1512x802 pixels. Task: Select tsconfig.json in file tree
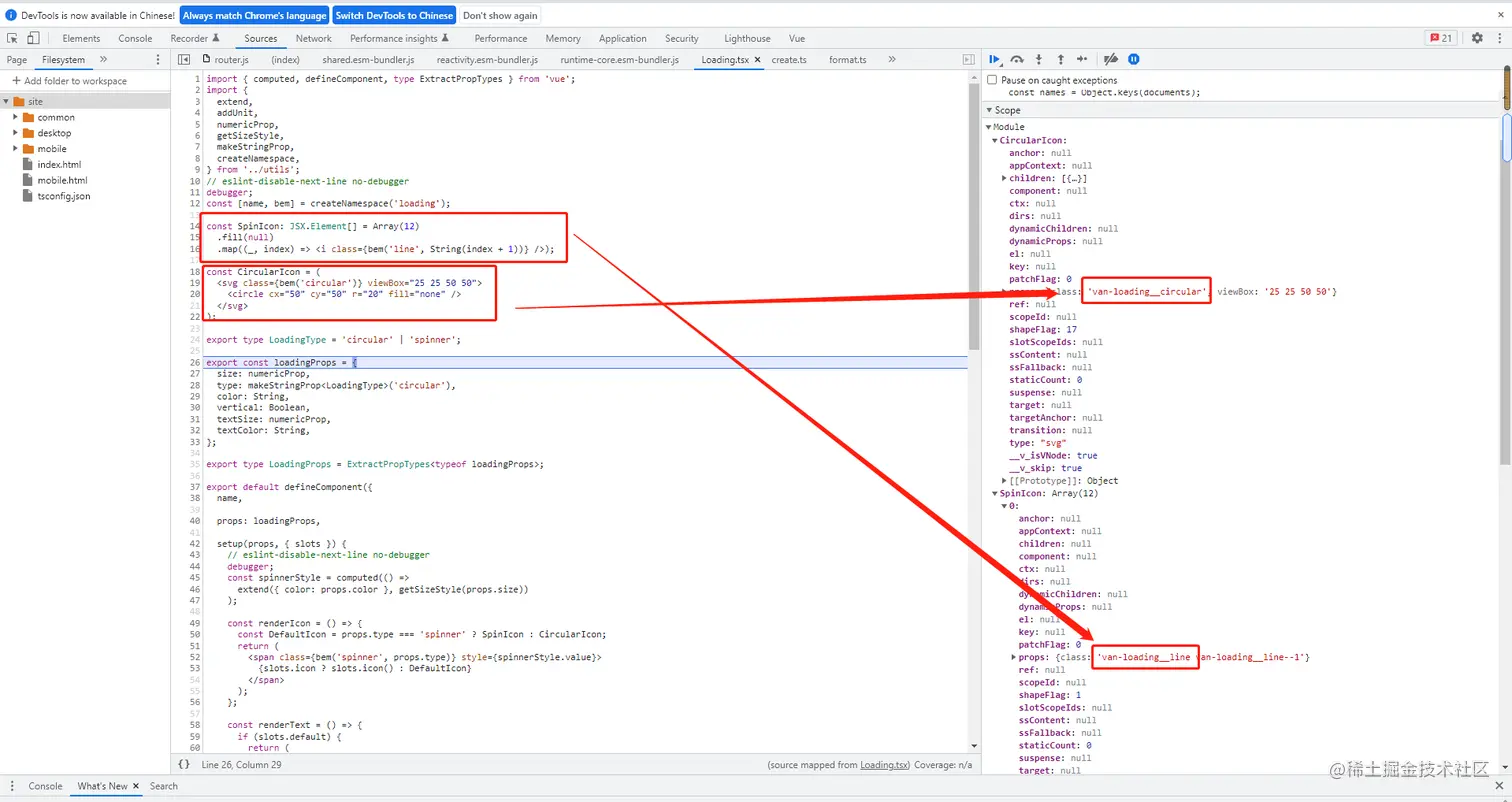[x=63, y=196]
